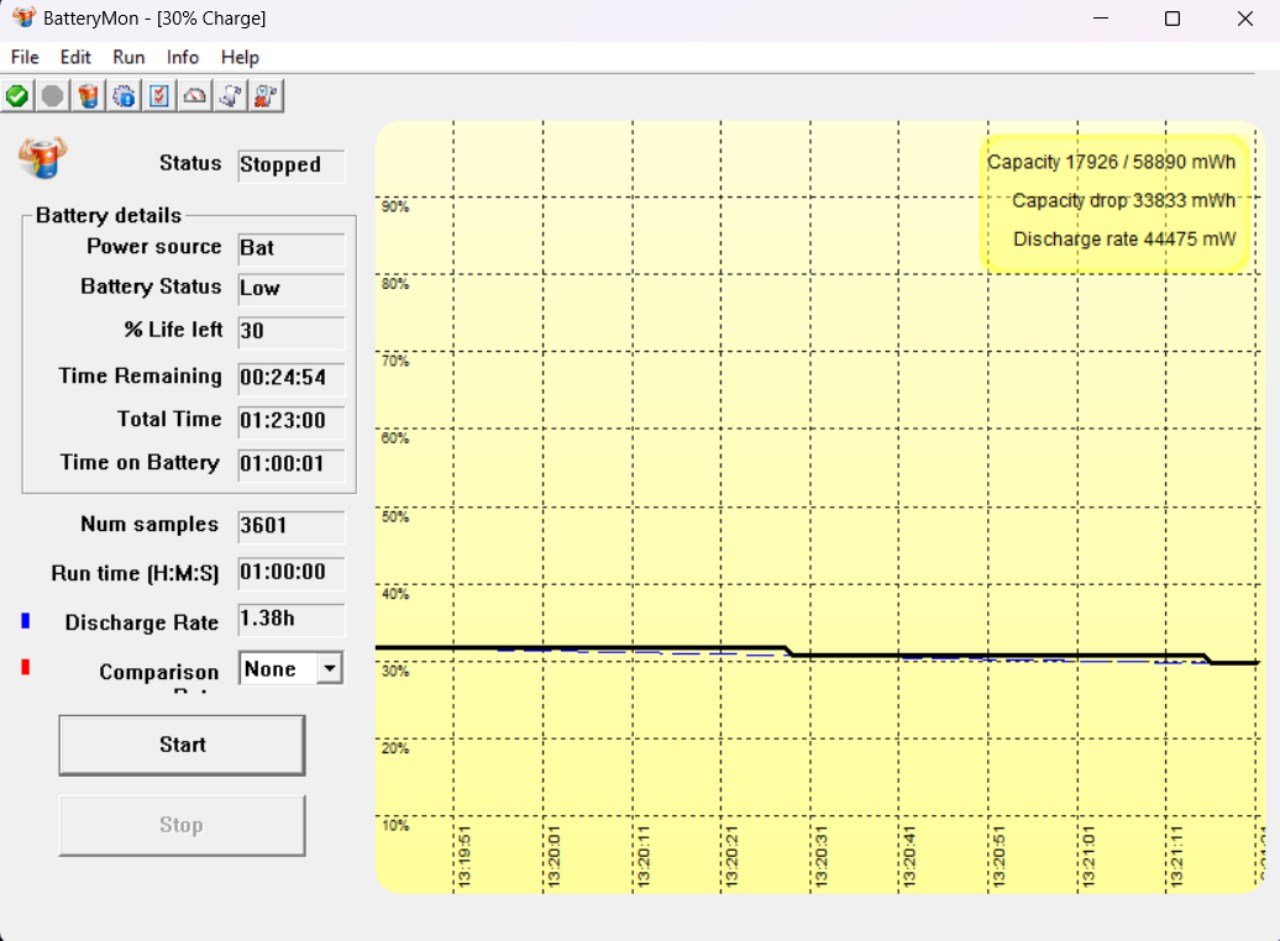The height and width of the screenshot is (941, 1280).
Task: Click the checklist configuration toolbar icon
Action: (x=160, y=96)
